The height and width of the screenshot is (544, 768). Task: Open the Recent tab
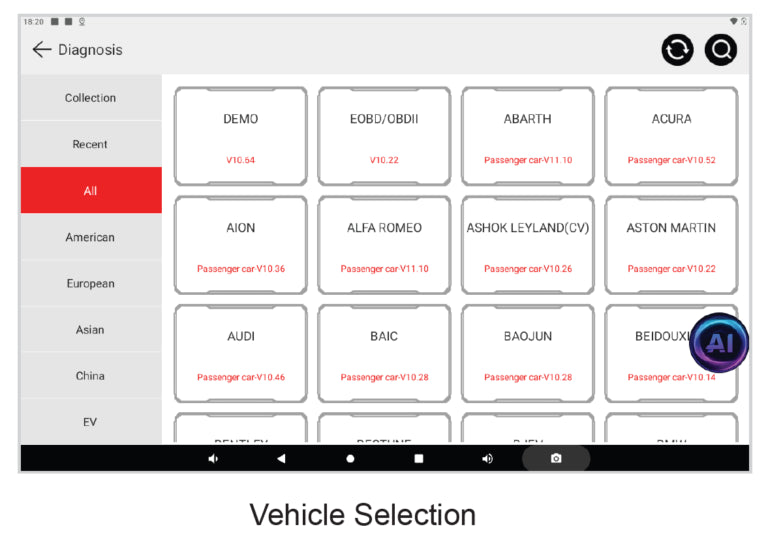point(91,144)
